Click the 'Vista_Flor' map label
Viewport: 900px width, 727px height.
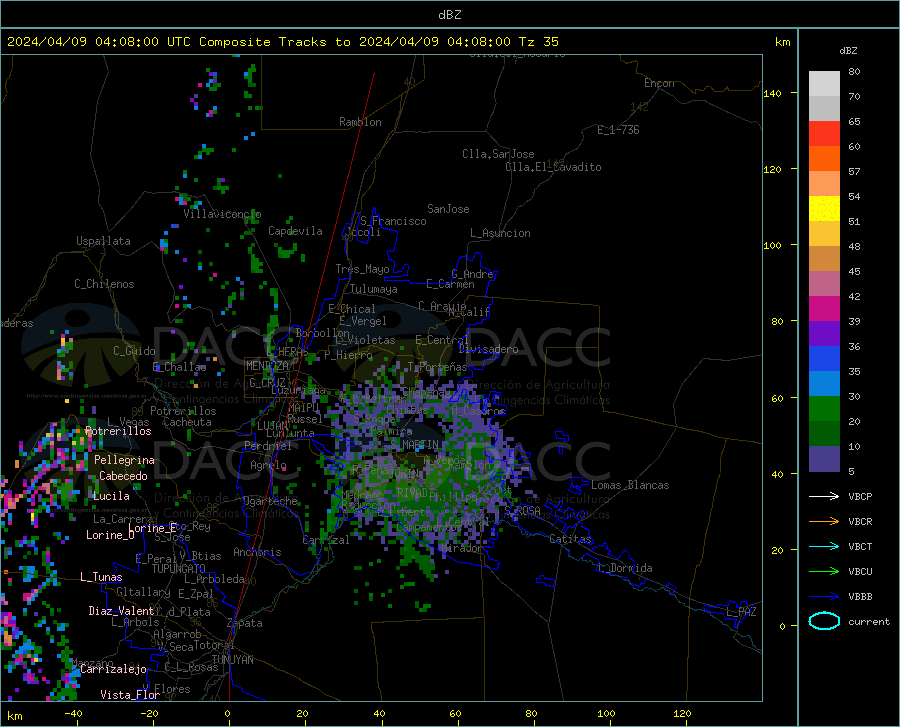pos(130,695)
